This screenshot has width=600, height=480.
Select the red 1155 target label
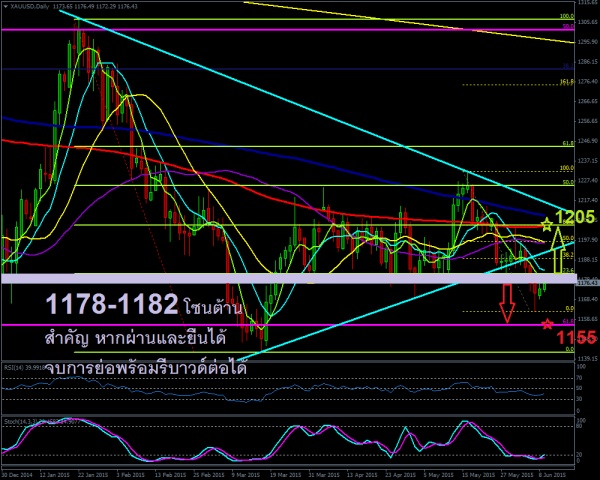576,338
